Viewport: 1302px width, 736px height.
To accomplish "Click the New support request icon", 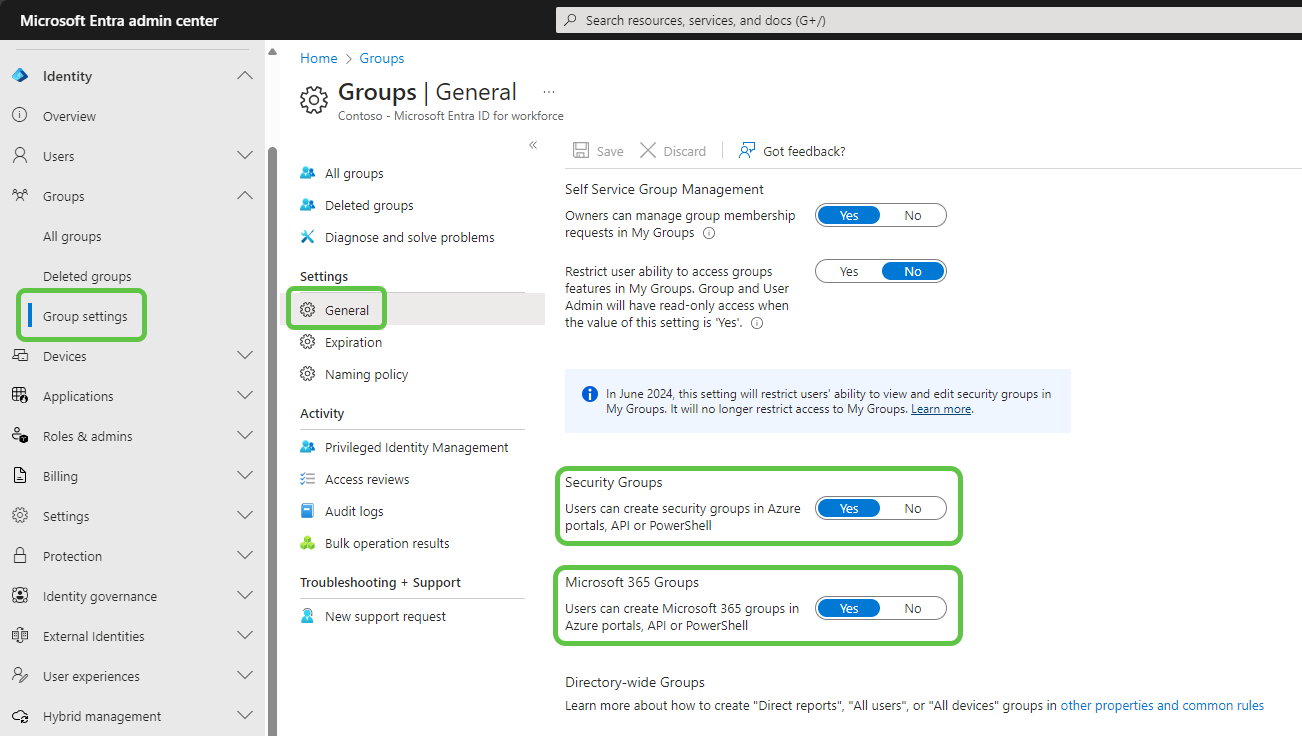I will 308,616.
